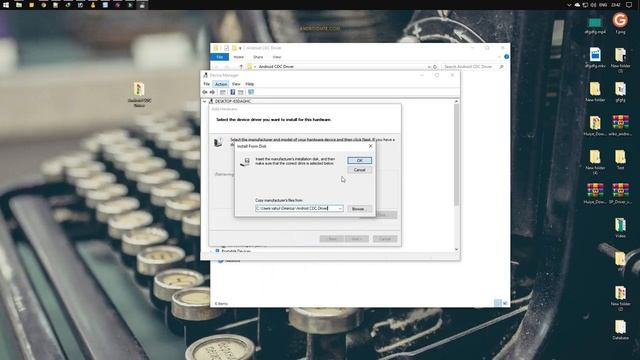This screenshot has height=360, width=640.
Task: Open the Share tab in Explorer ribbon
Action: point(258,57)
